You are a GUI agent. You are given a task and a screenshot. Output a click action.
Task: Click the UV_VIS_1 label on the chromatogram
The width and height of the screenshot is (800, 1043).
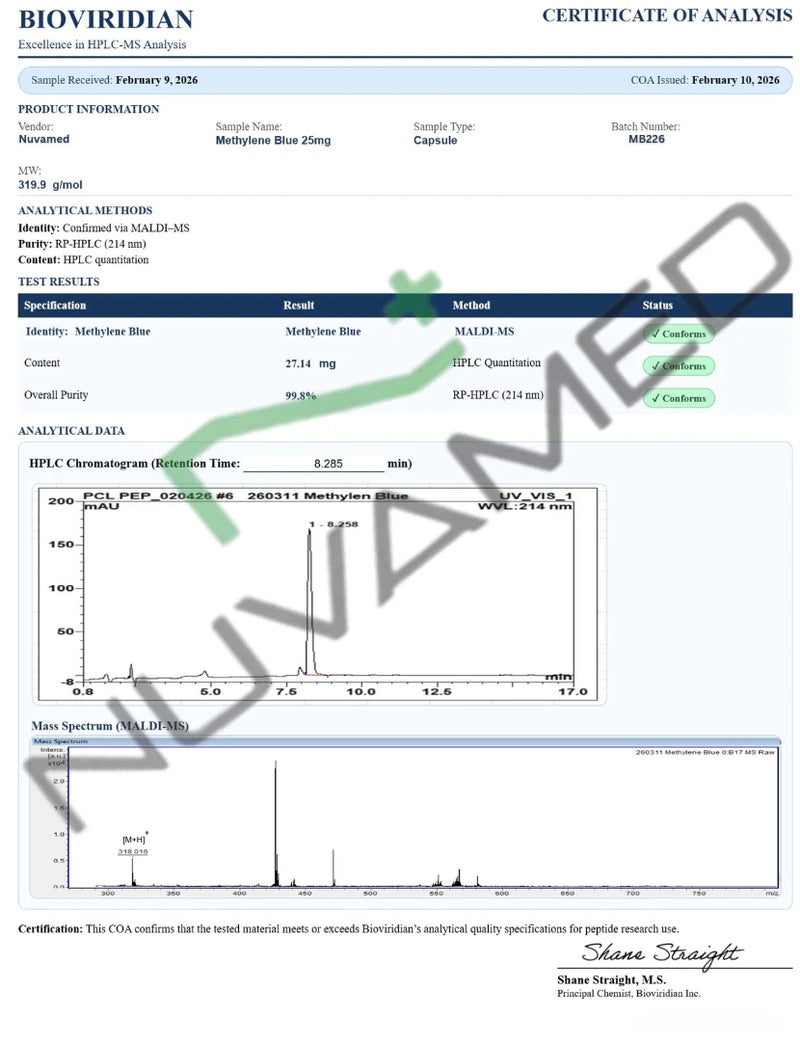[x=536, y=496]
